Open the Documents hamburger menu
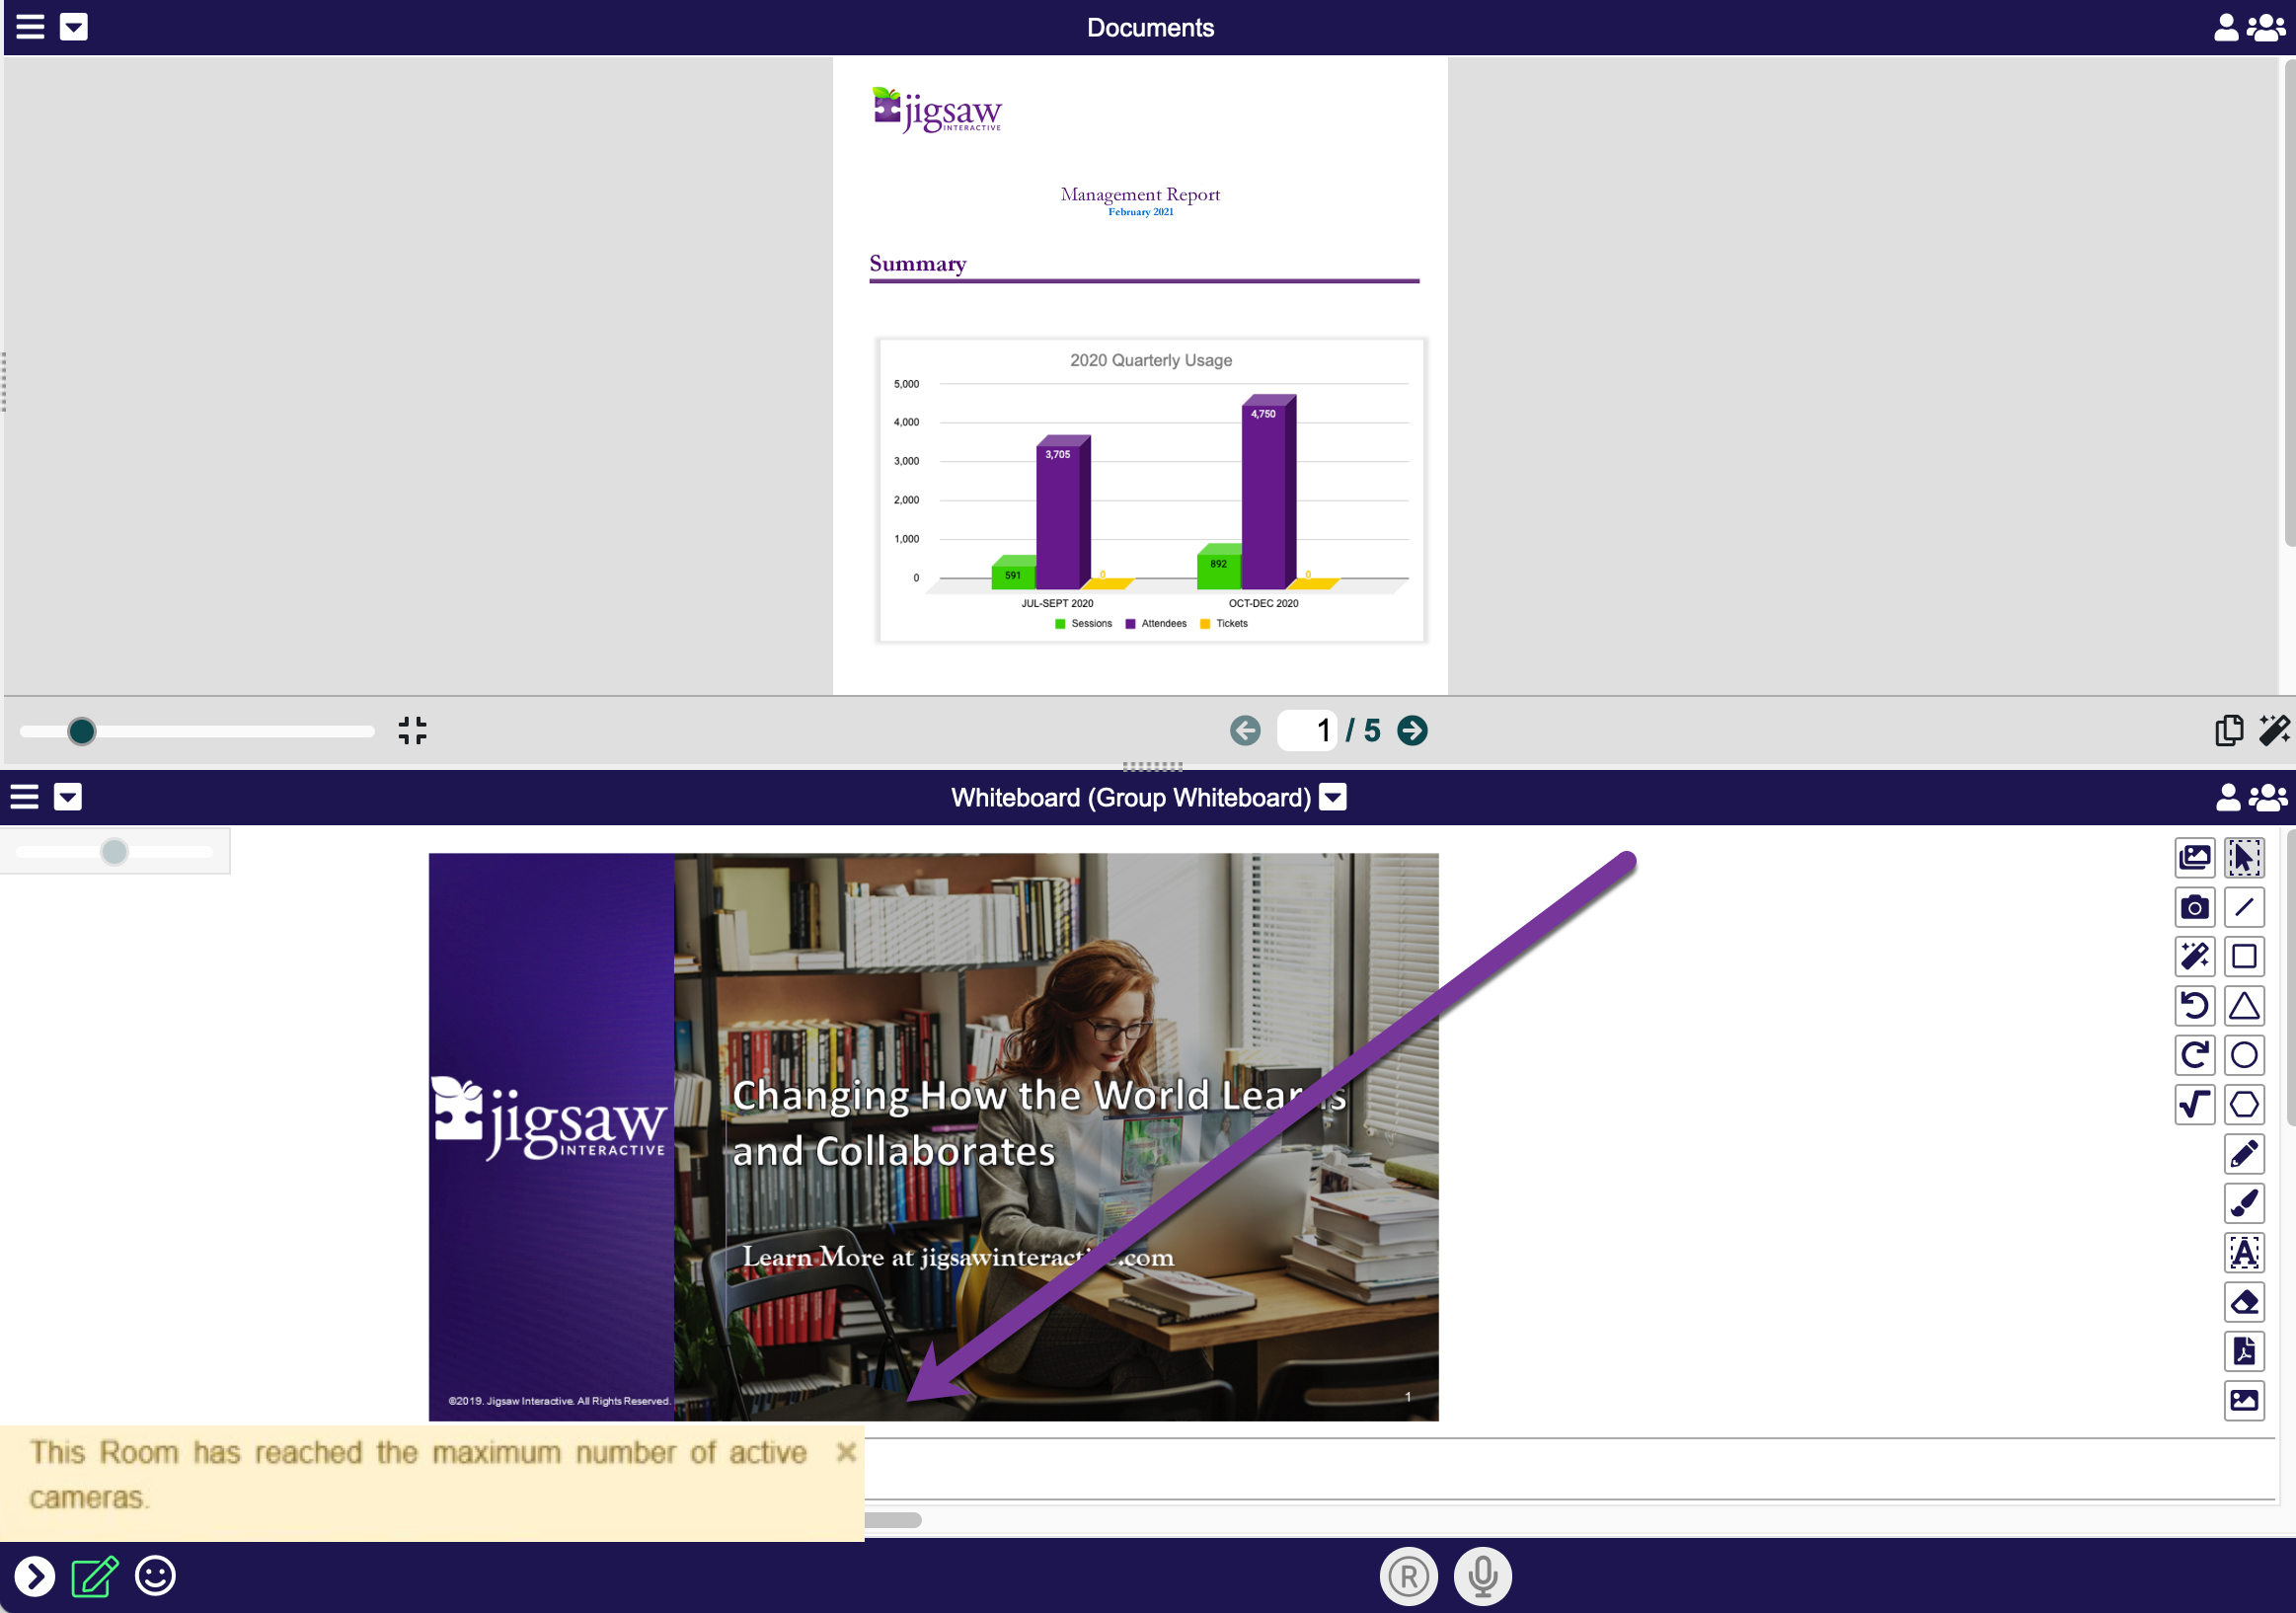 coord(30,27)
